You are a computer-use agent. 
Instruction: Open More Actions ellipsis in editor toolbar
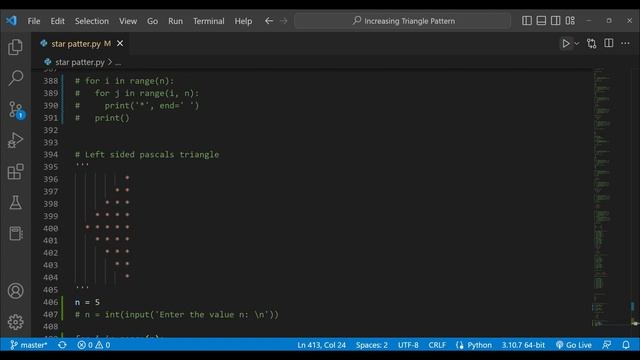click(x=625, y=43)
